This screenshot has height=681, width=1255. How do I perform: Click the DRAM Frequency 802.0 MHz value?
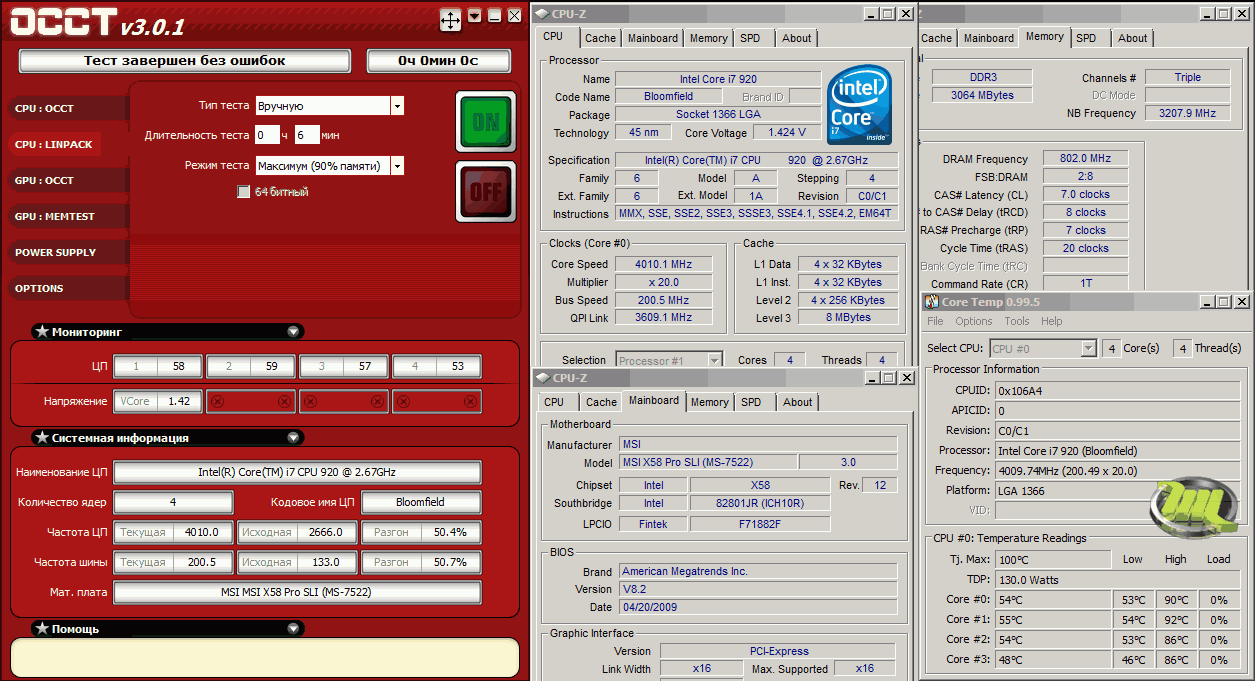1085,158
